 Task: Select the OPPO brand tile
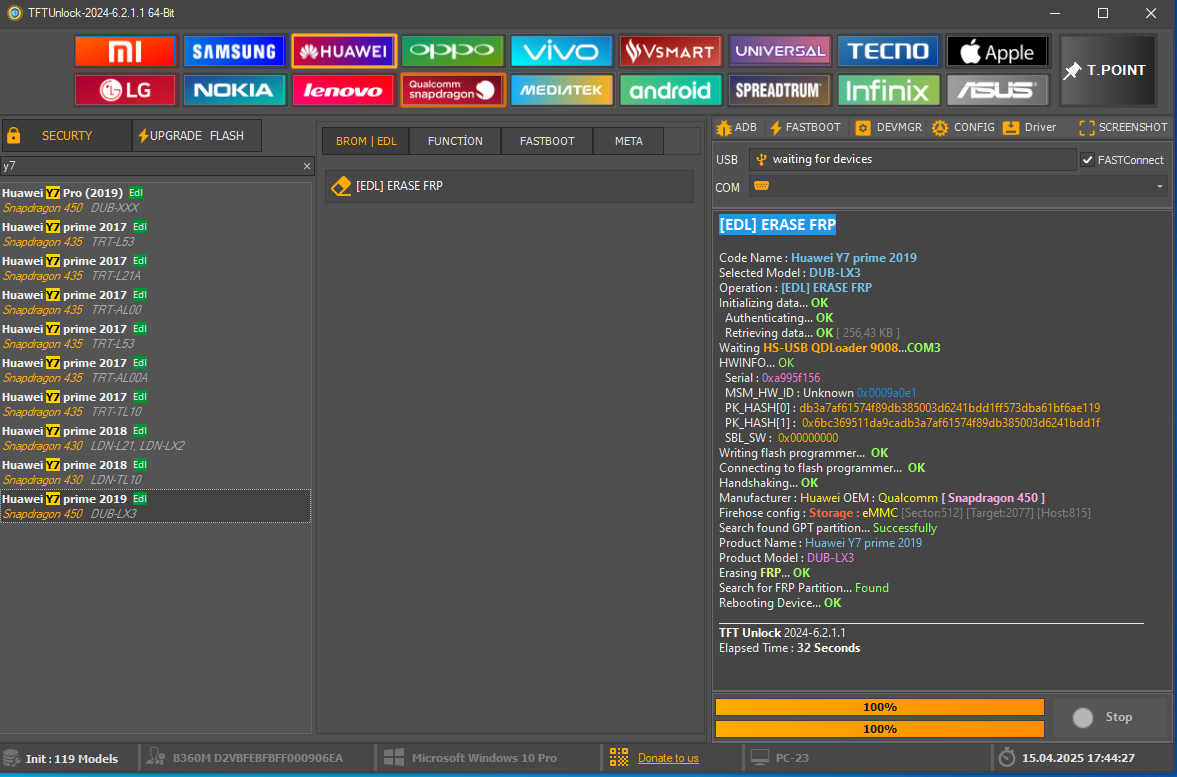point(453,51)
